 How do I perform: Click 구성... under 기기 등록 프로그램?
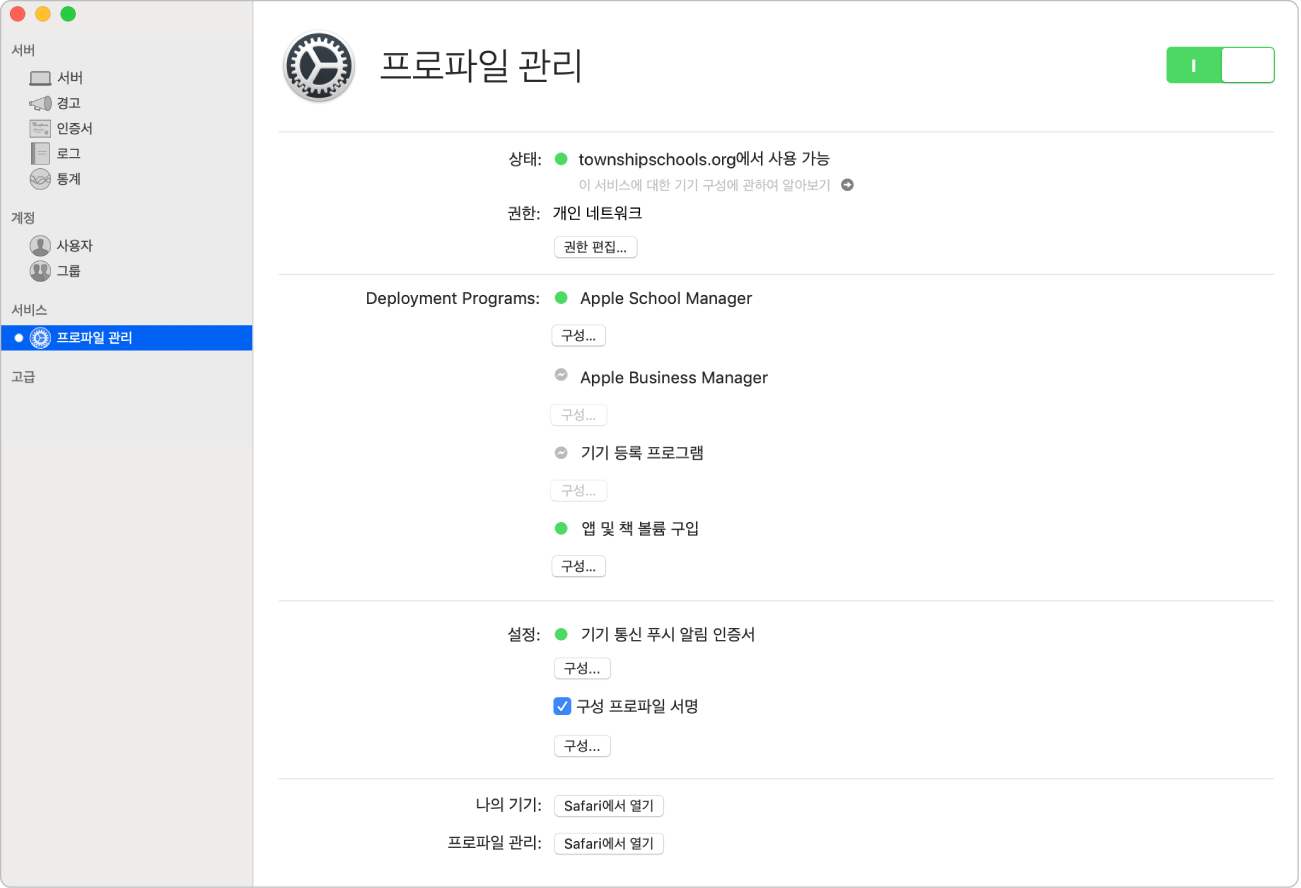click(x=579, y=491)
